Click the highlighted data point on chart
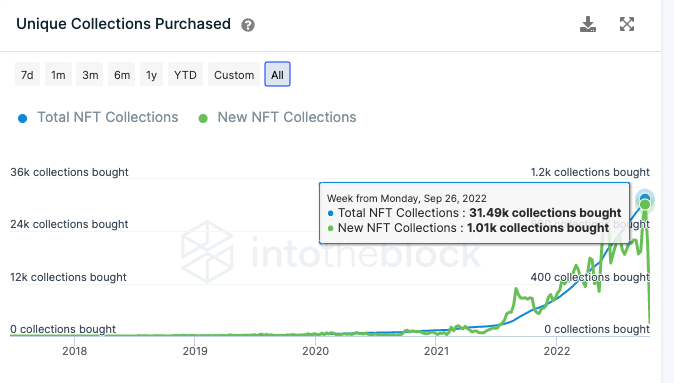Screen dimensions: 674x383 click(645, 201)
